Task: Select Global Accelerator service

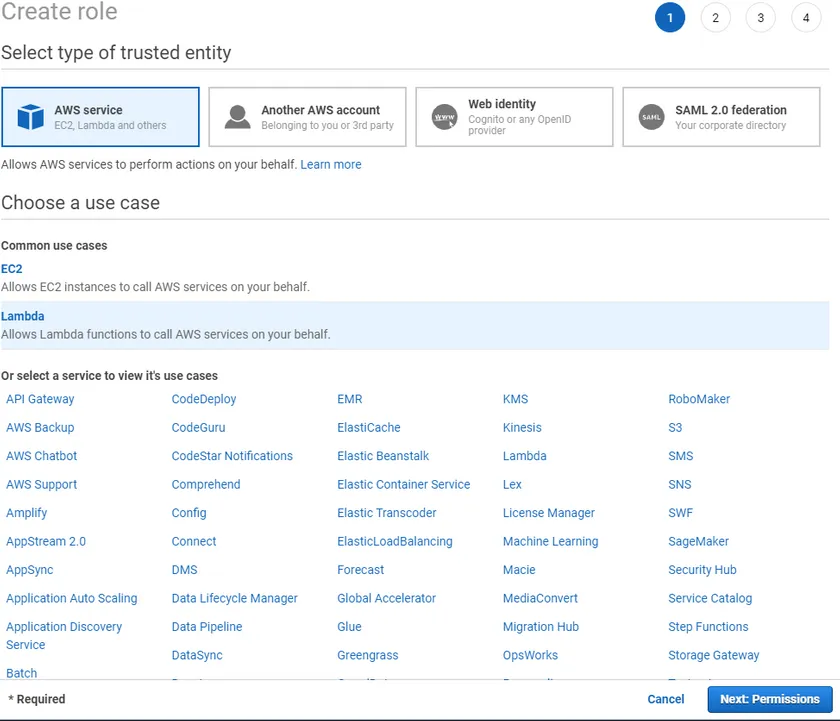Action: [386, 598]
